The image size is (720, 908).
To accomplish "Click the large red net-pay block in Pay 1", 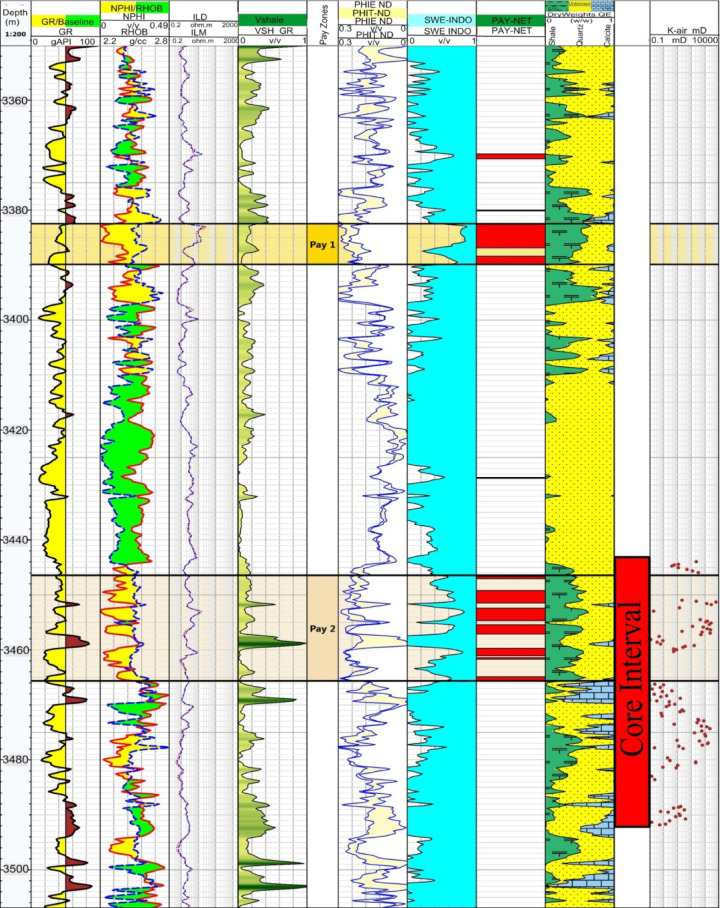I will pos(511,236).
